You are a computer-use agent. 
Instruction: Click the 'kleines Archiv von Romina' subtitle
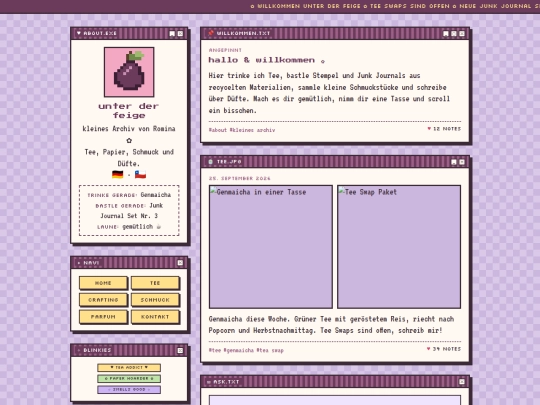click(129, 129)
